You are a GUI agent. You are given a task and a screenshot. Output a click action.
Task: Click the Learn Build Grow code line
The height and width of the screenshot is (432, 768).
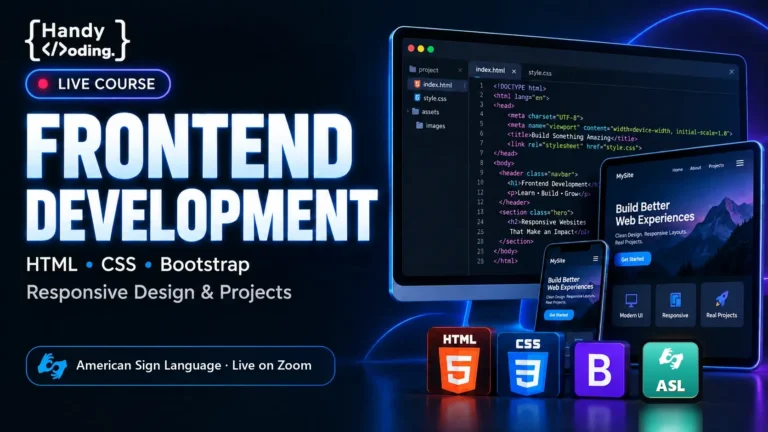[549, 193]
